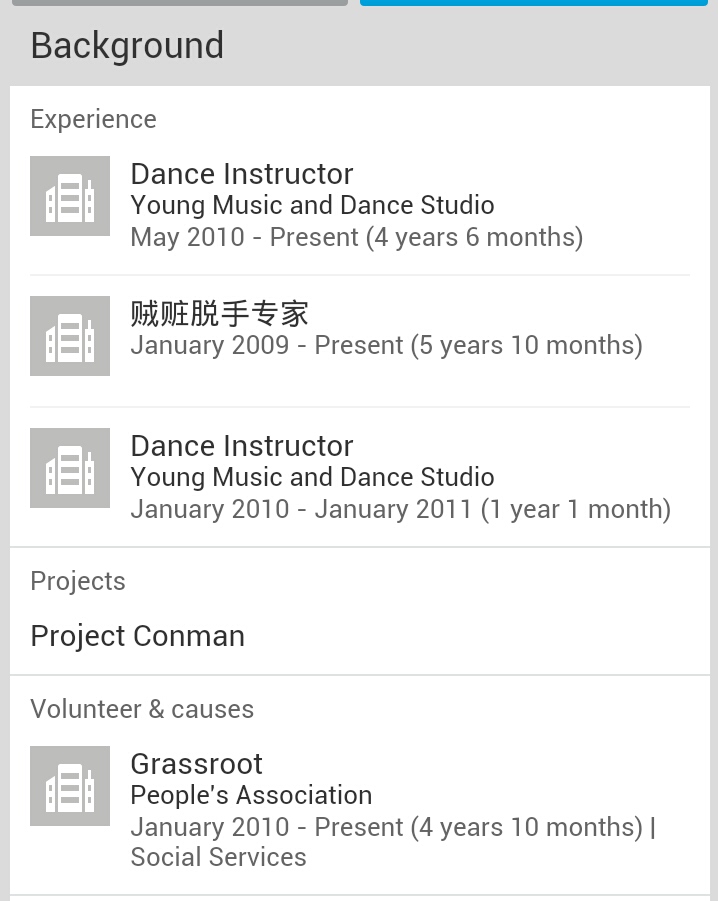718x901 pixels.
Task: Open Young Music and Dance Studio under May 2010
Action: point(312,205)
